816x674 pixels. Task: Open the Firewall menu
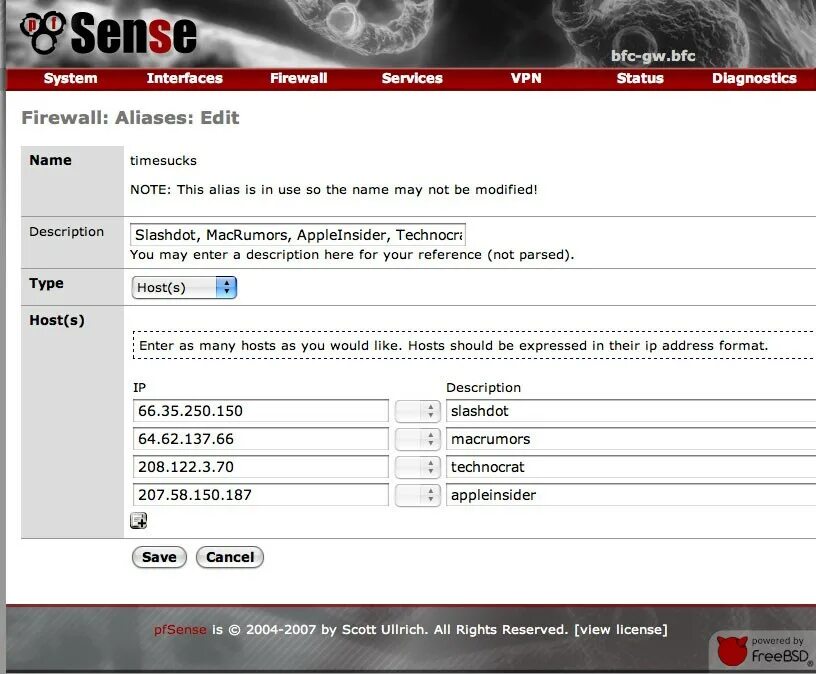point(297,78)
